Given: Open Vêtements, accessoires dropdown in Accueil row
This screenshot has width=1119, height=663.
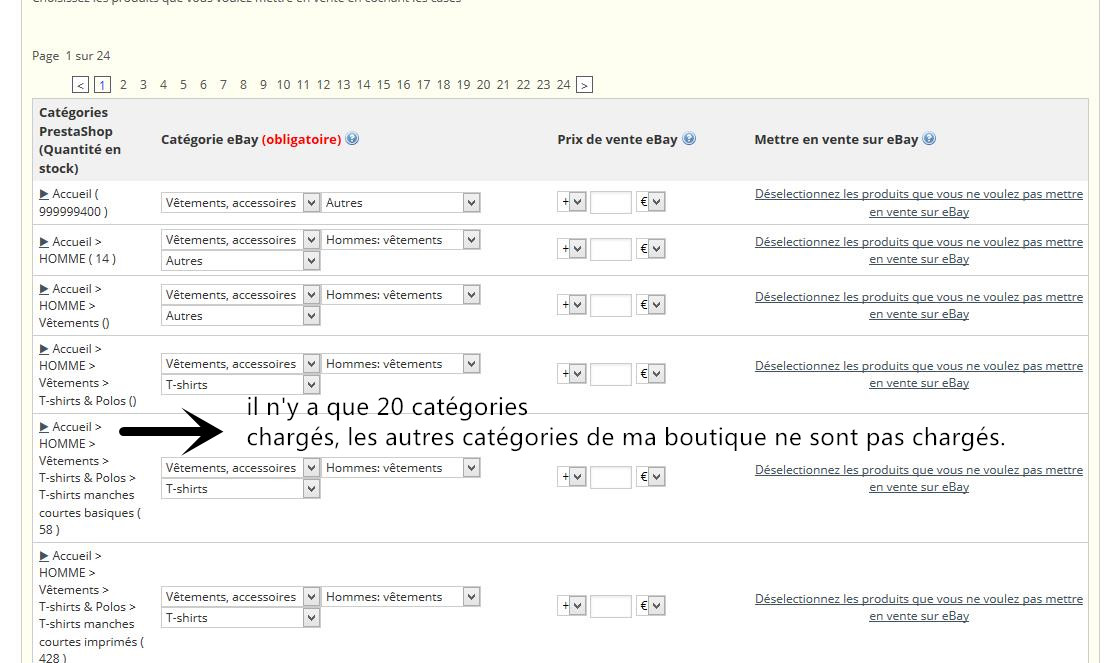Looking at the screenshot, I should (x=240, y=203).
